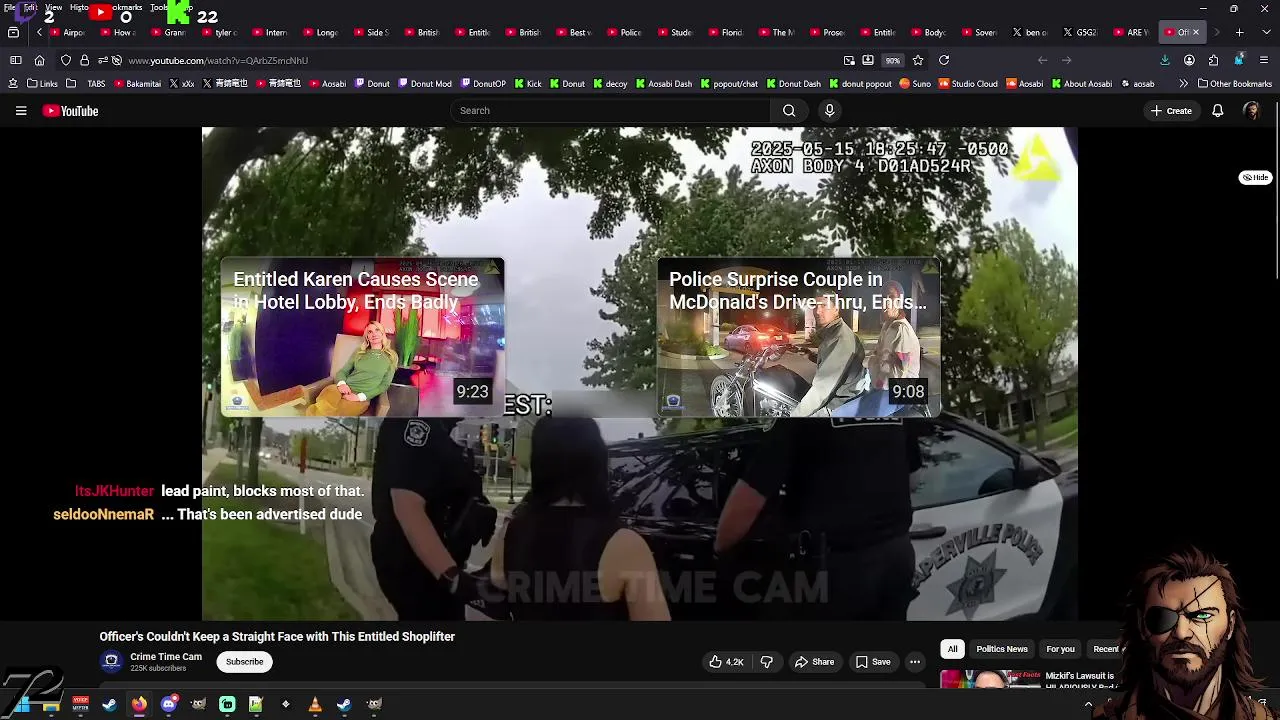Click the YouTube search magnifier button
The width and height of the screenshot is (1280, 720).
point(789,111)
